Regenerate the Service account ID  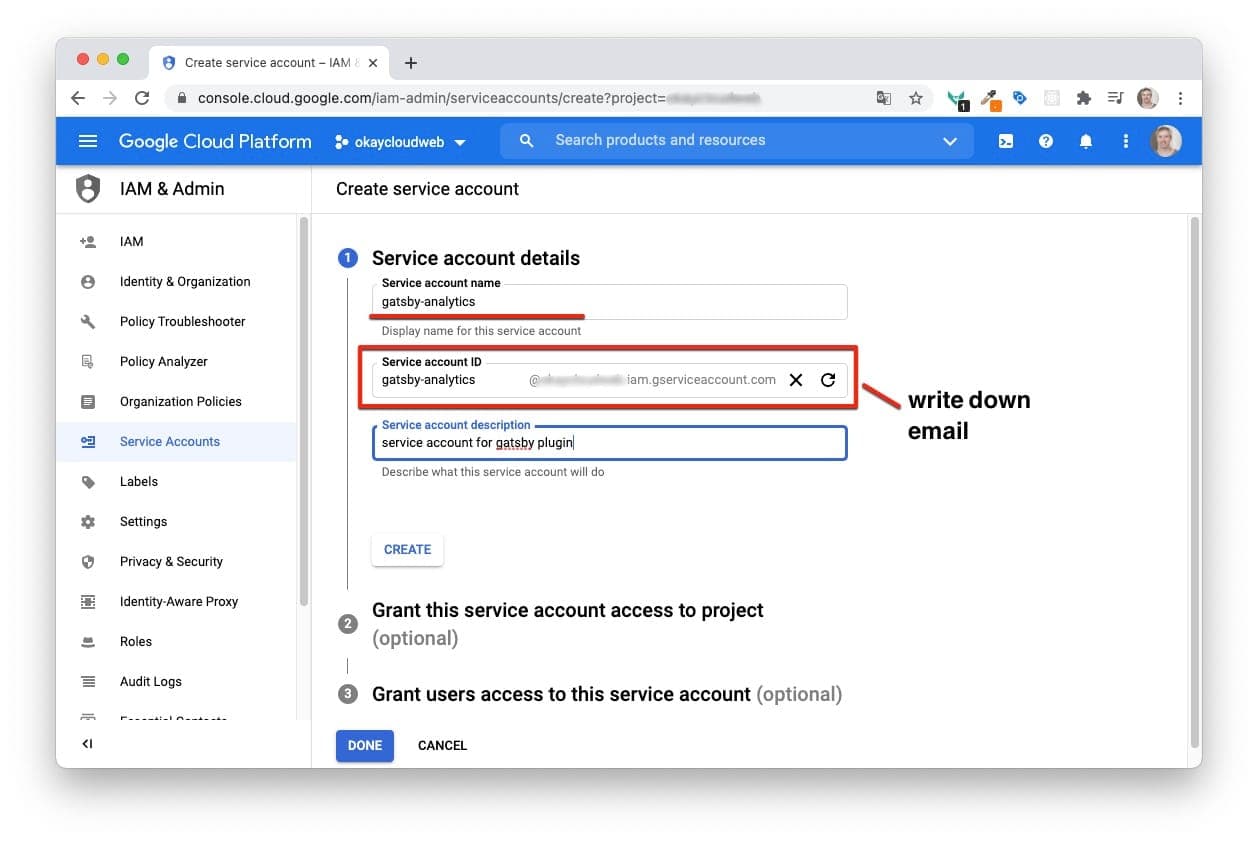828,380
